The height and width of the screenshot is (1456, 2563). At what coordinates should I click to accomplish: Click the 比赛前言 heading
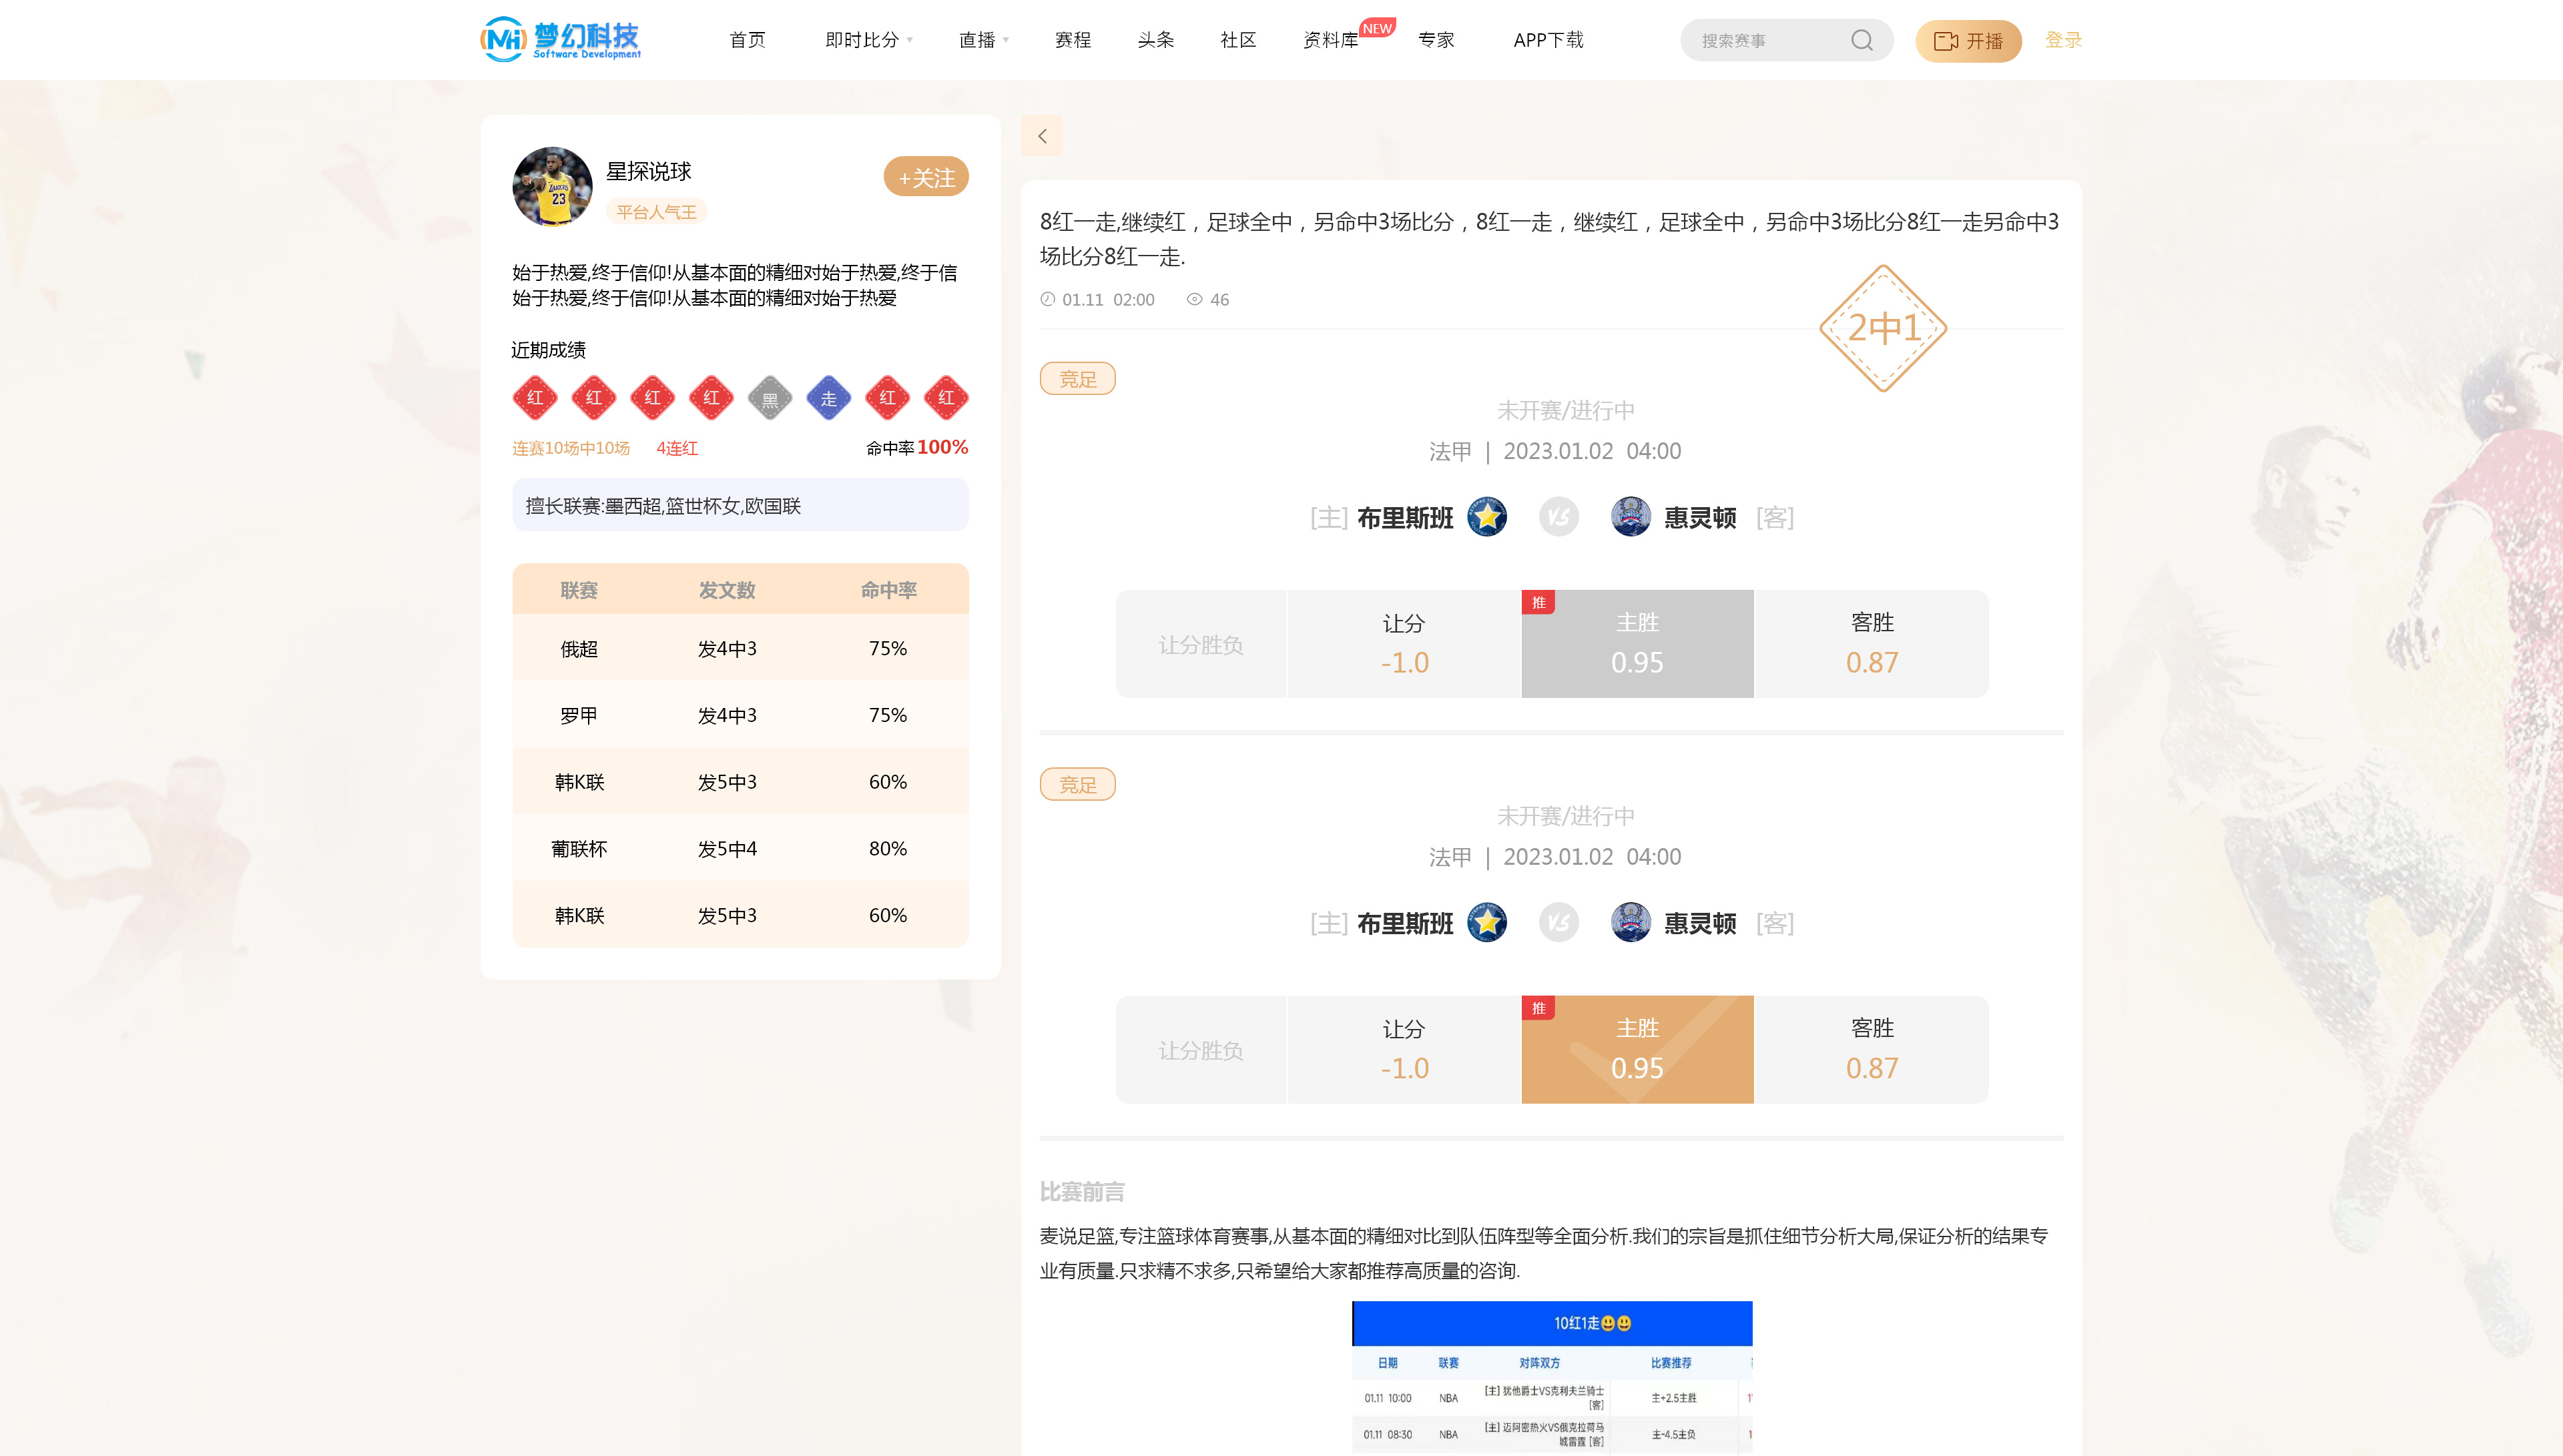click(x=1082, y=1192)
